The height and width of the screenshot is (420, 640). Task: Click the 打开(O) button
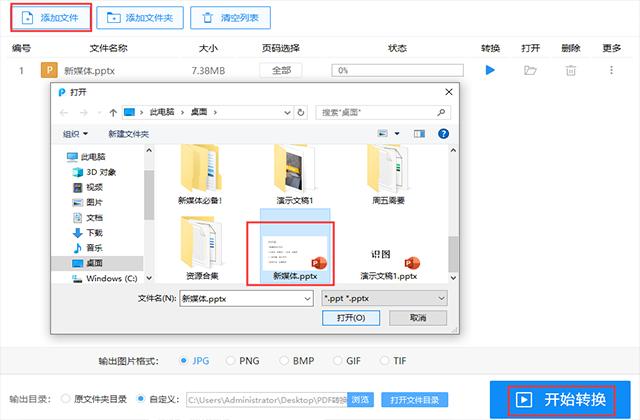(351, 318)
